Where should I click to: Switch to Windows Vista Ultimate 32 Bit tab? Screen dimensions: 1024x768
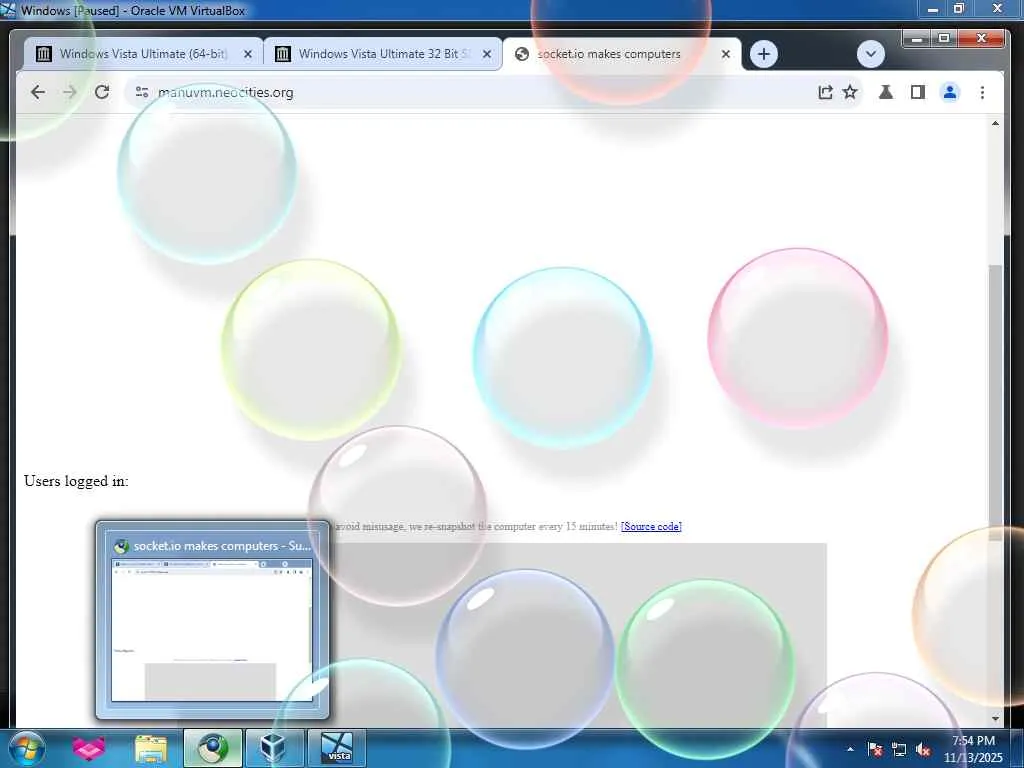tap(383, 54)
